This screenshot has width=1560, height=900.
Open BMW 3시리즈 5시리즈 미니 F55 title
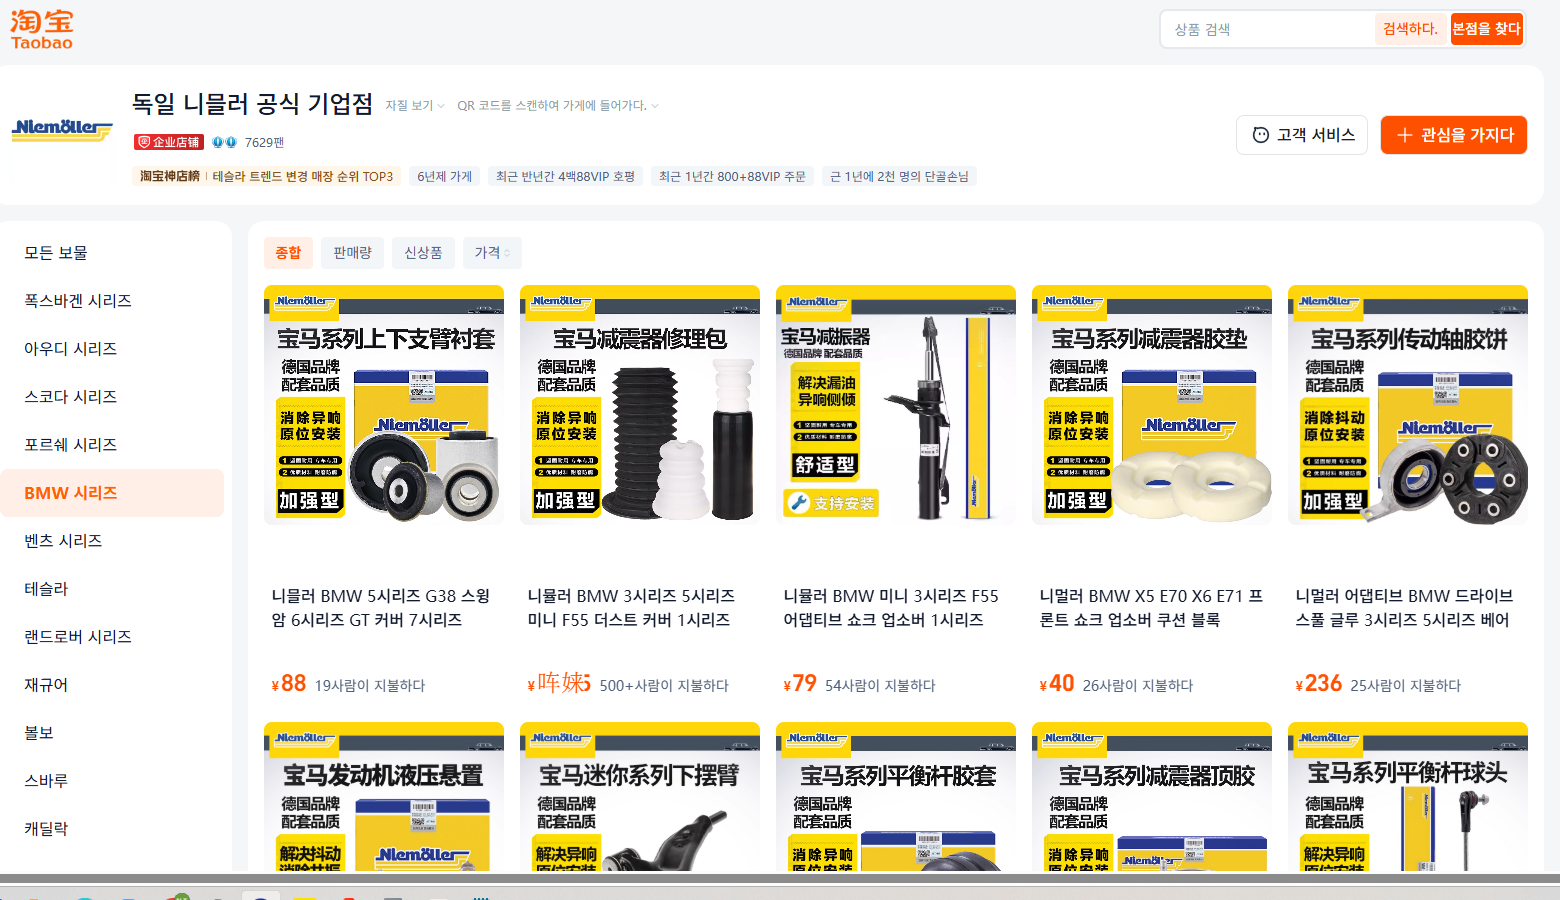(x=631, y=608)
